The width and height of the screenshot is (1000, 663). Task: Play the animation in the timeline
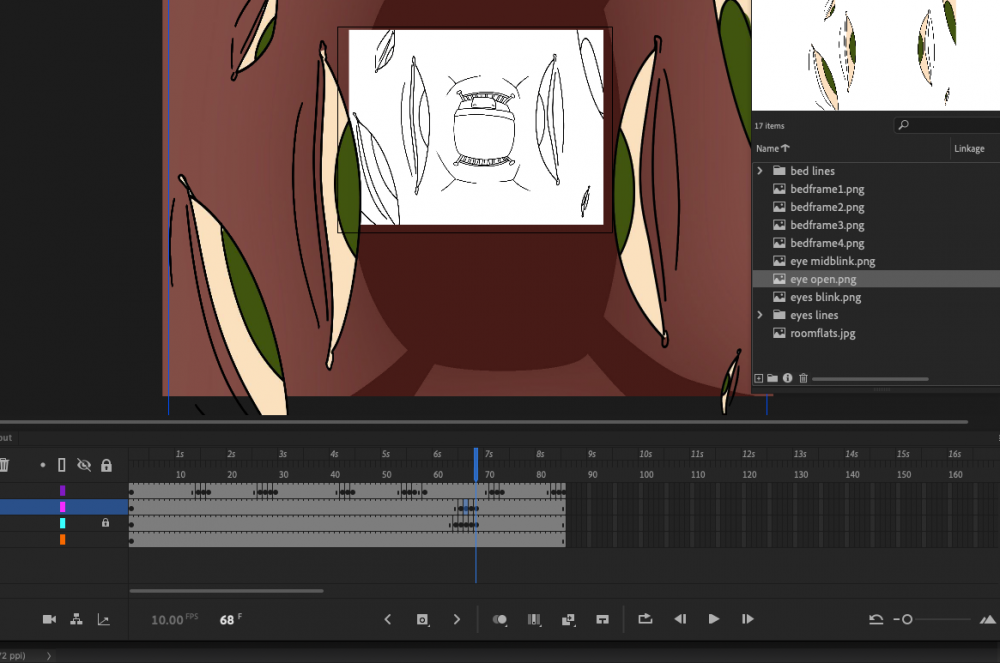pos(714,620)
